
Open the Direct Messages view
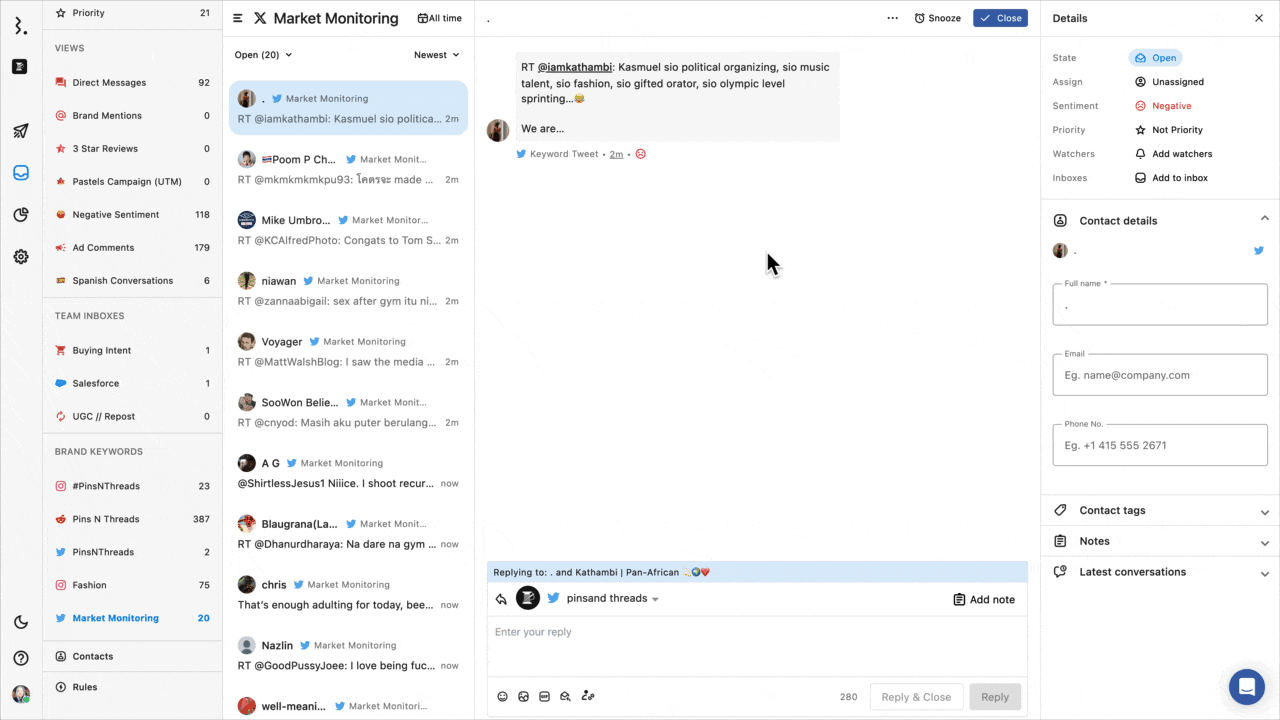pyautogui.click(x=109, y=83)
